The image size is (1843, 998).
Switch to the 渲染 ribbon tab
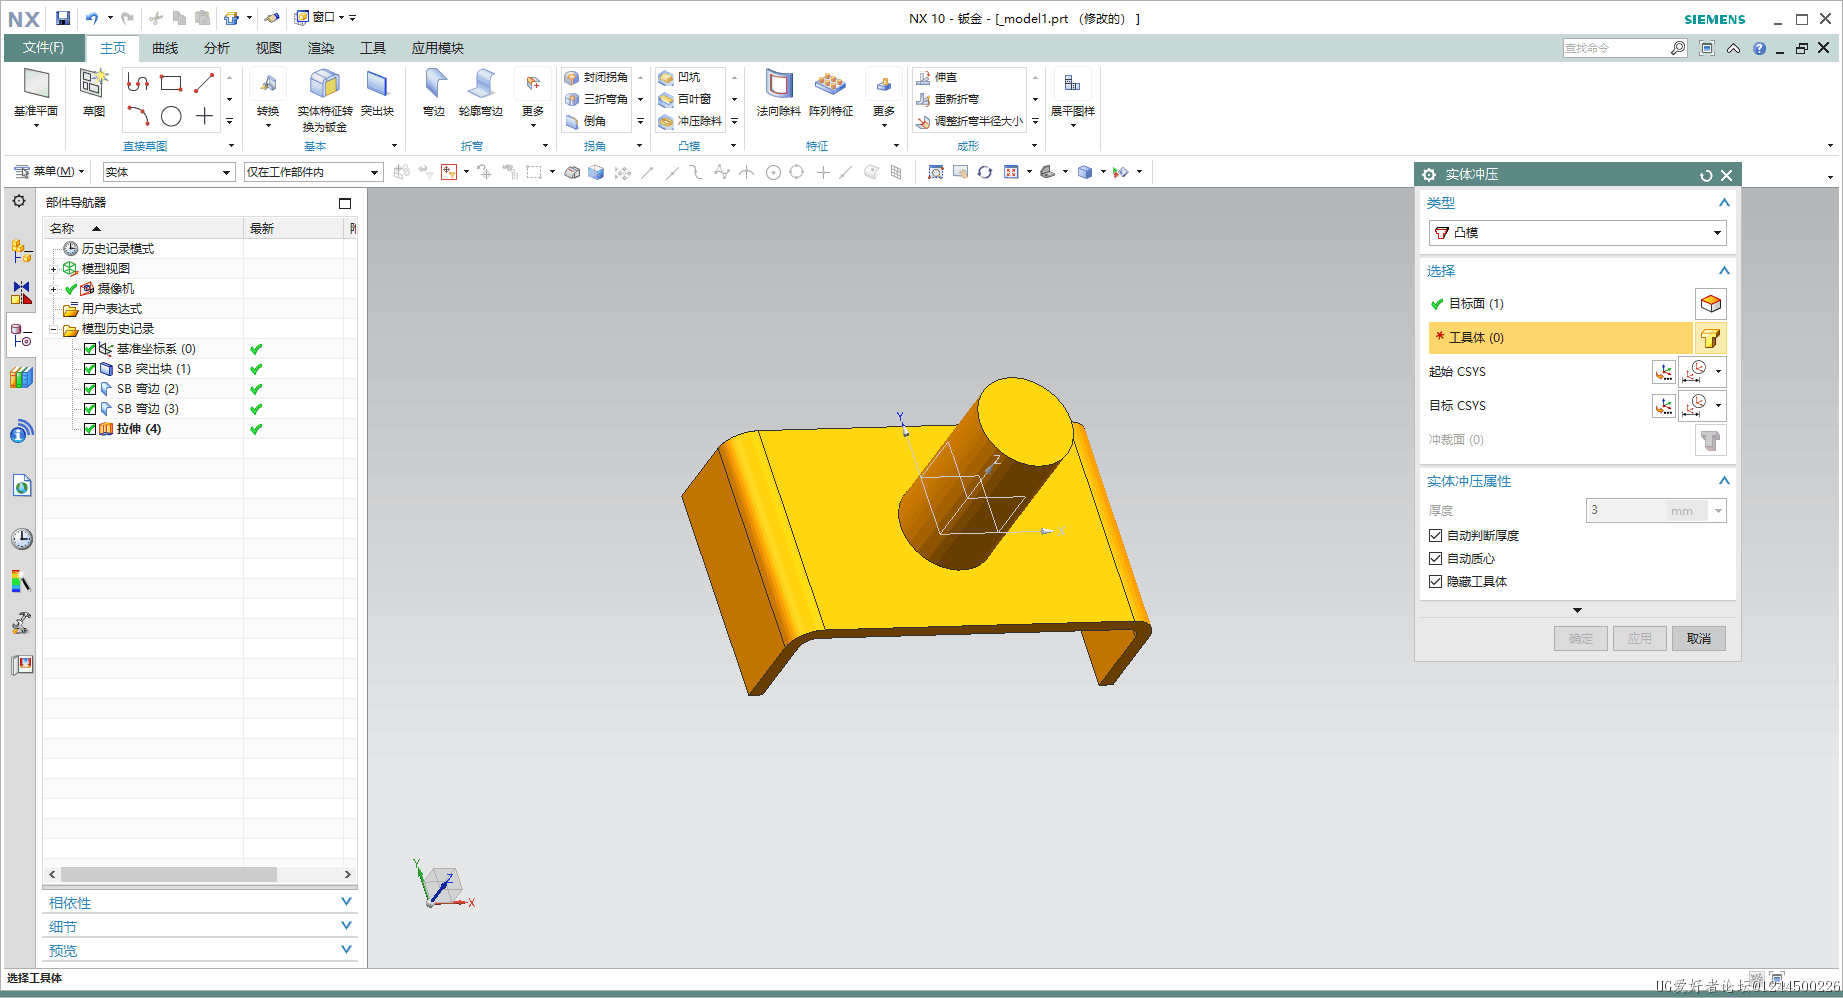321,48
